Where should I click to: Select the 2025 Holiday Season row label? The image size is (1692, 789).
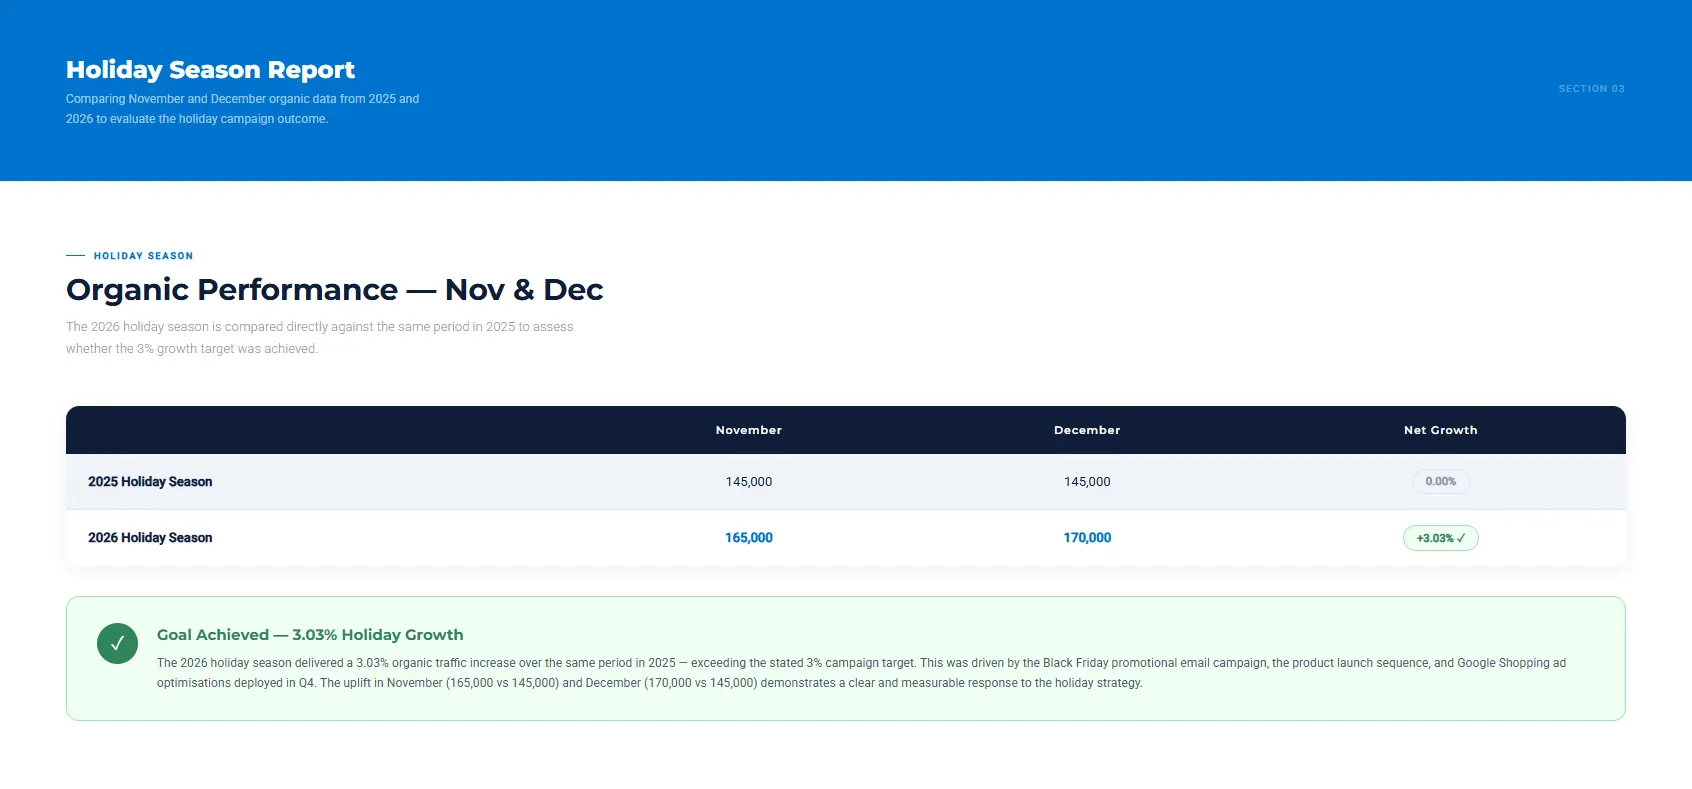pyautogui.click(x=150, y=482)
